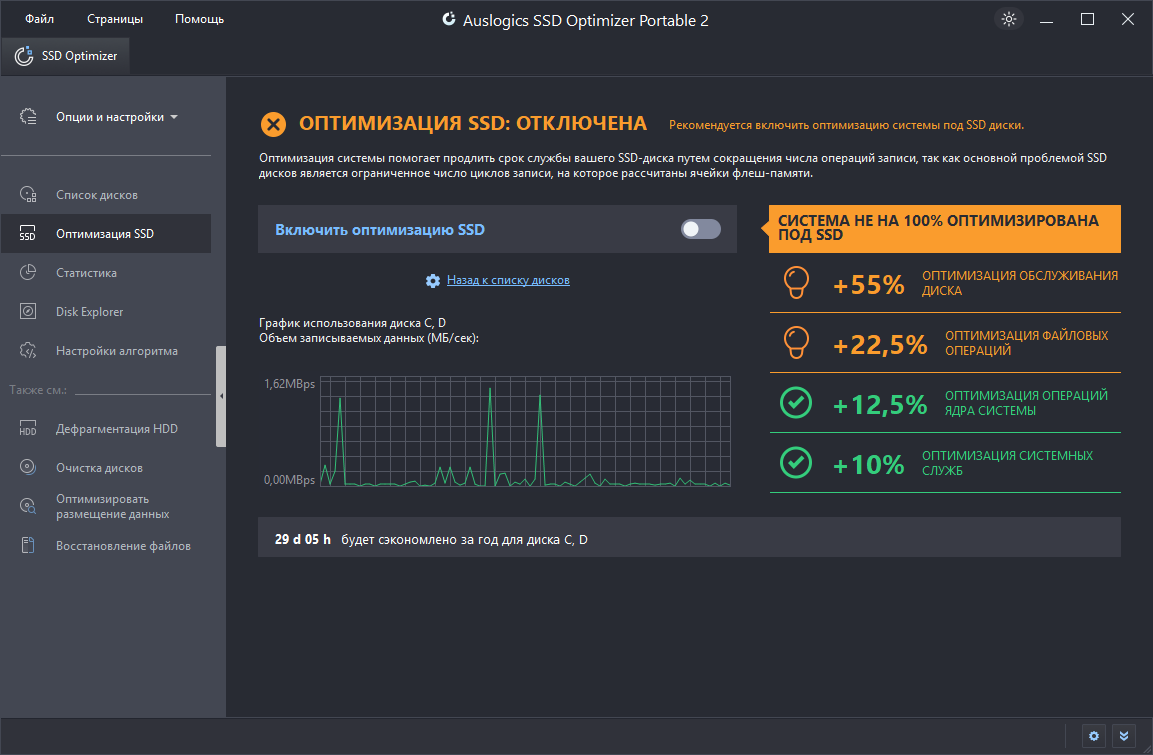Collapse the sidebar with the arrow handle

[x=221, y=396]
